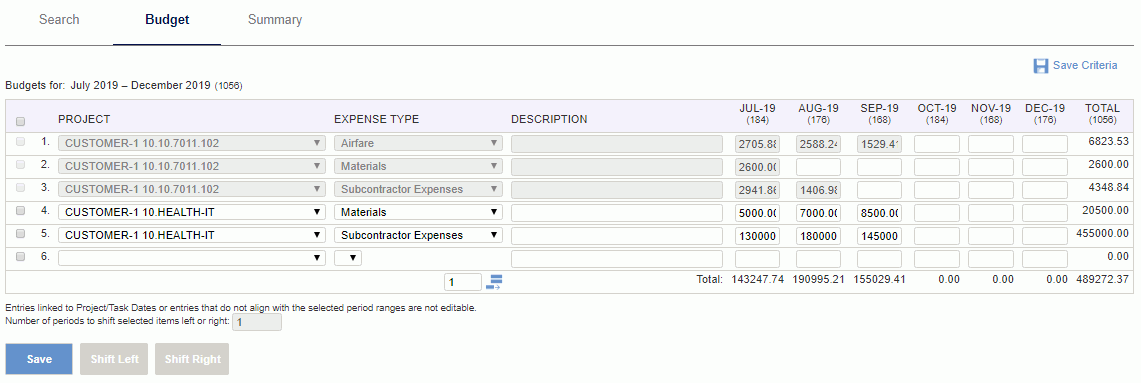This screenshot has width=1141, height=383.
Task: Switch to the Summary tab
Action: 275,20
